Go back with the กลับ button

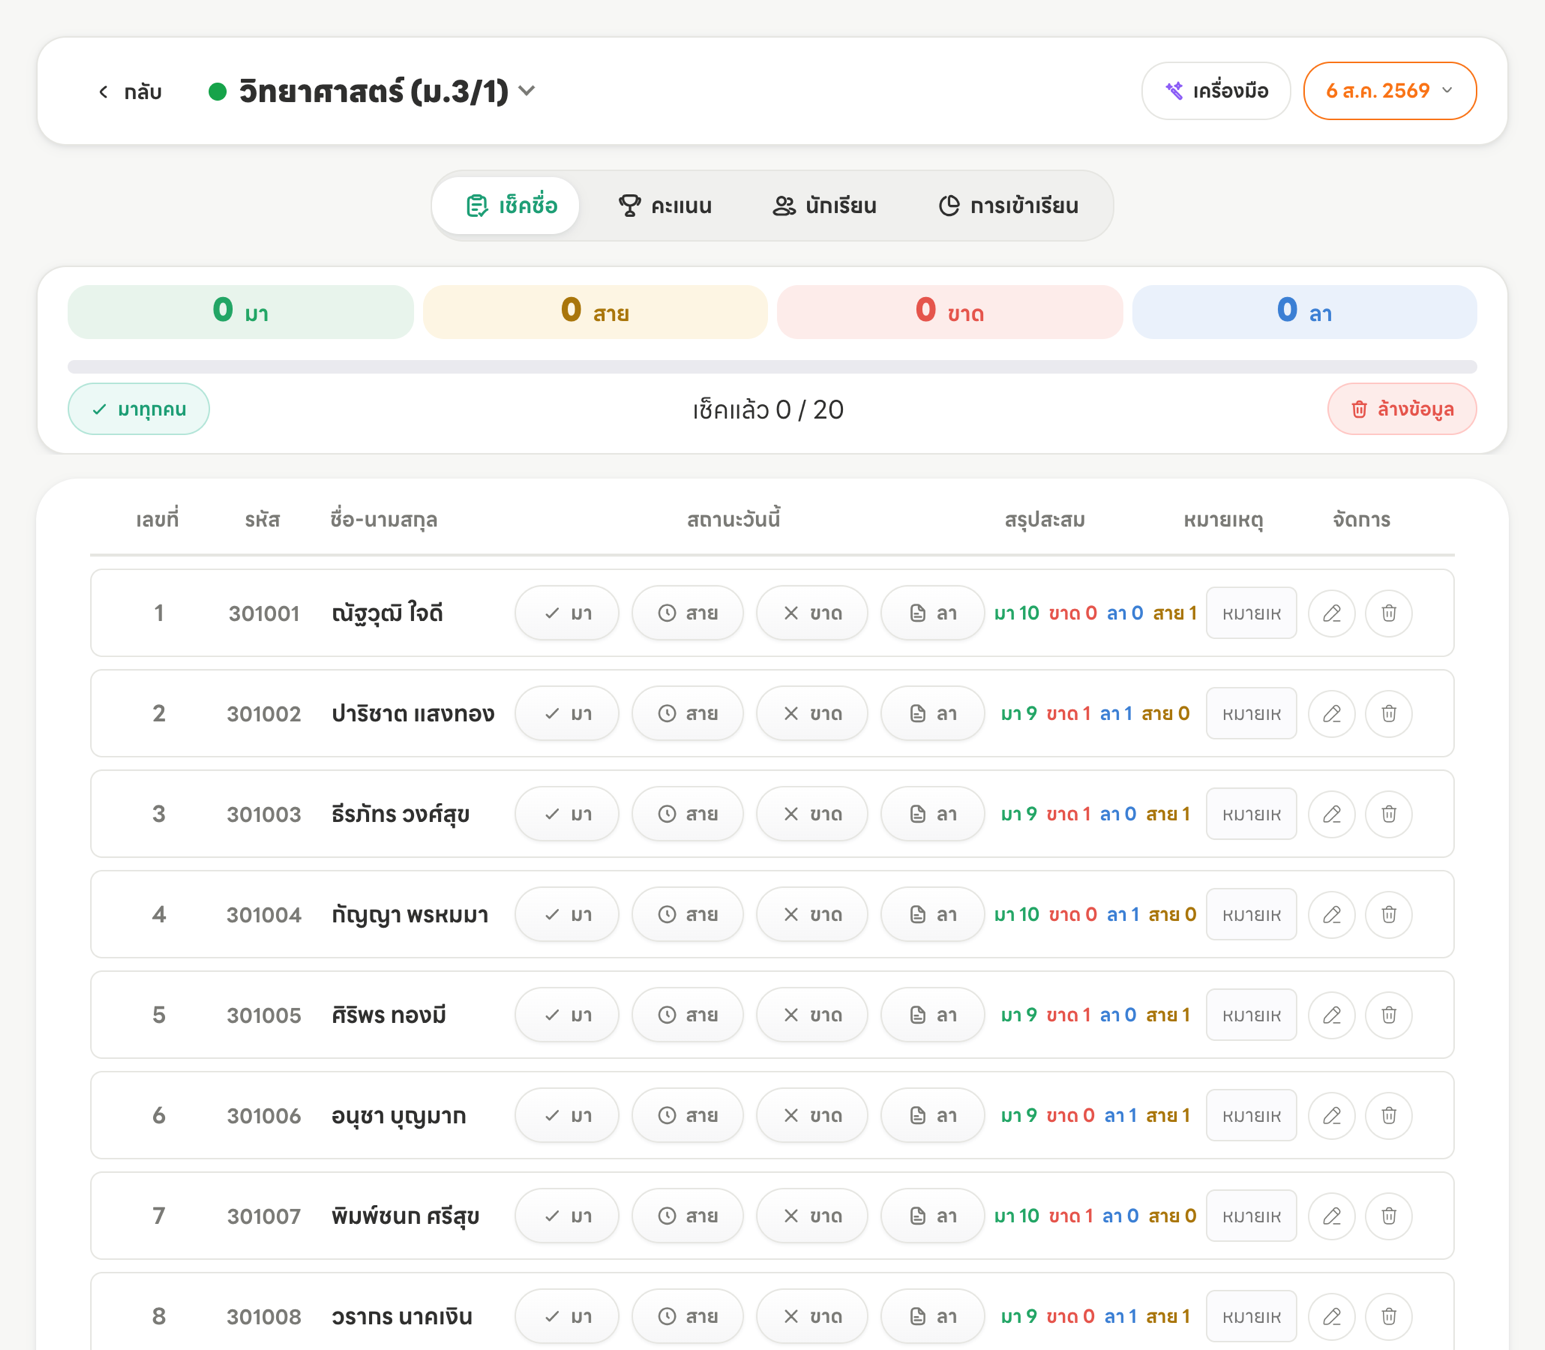[130, 92]
